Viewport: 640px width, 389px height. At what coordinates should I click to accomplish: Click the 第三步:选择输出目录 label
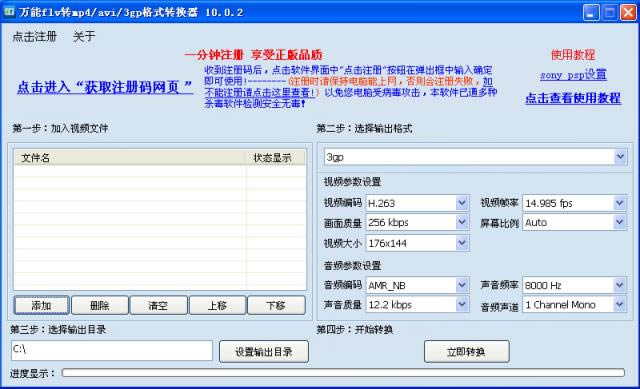click(58, 329)
